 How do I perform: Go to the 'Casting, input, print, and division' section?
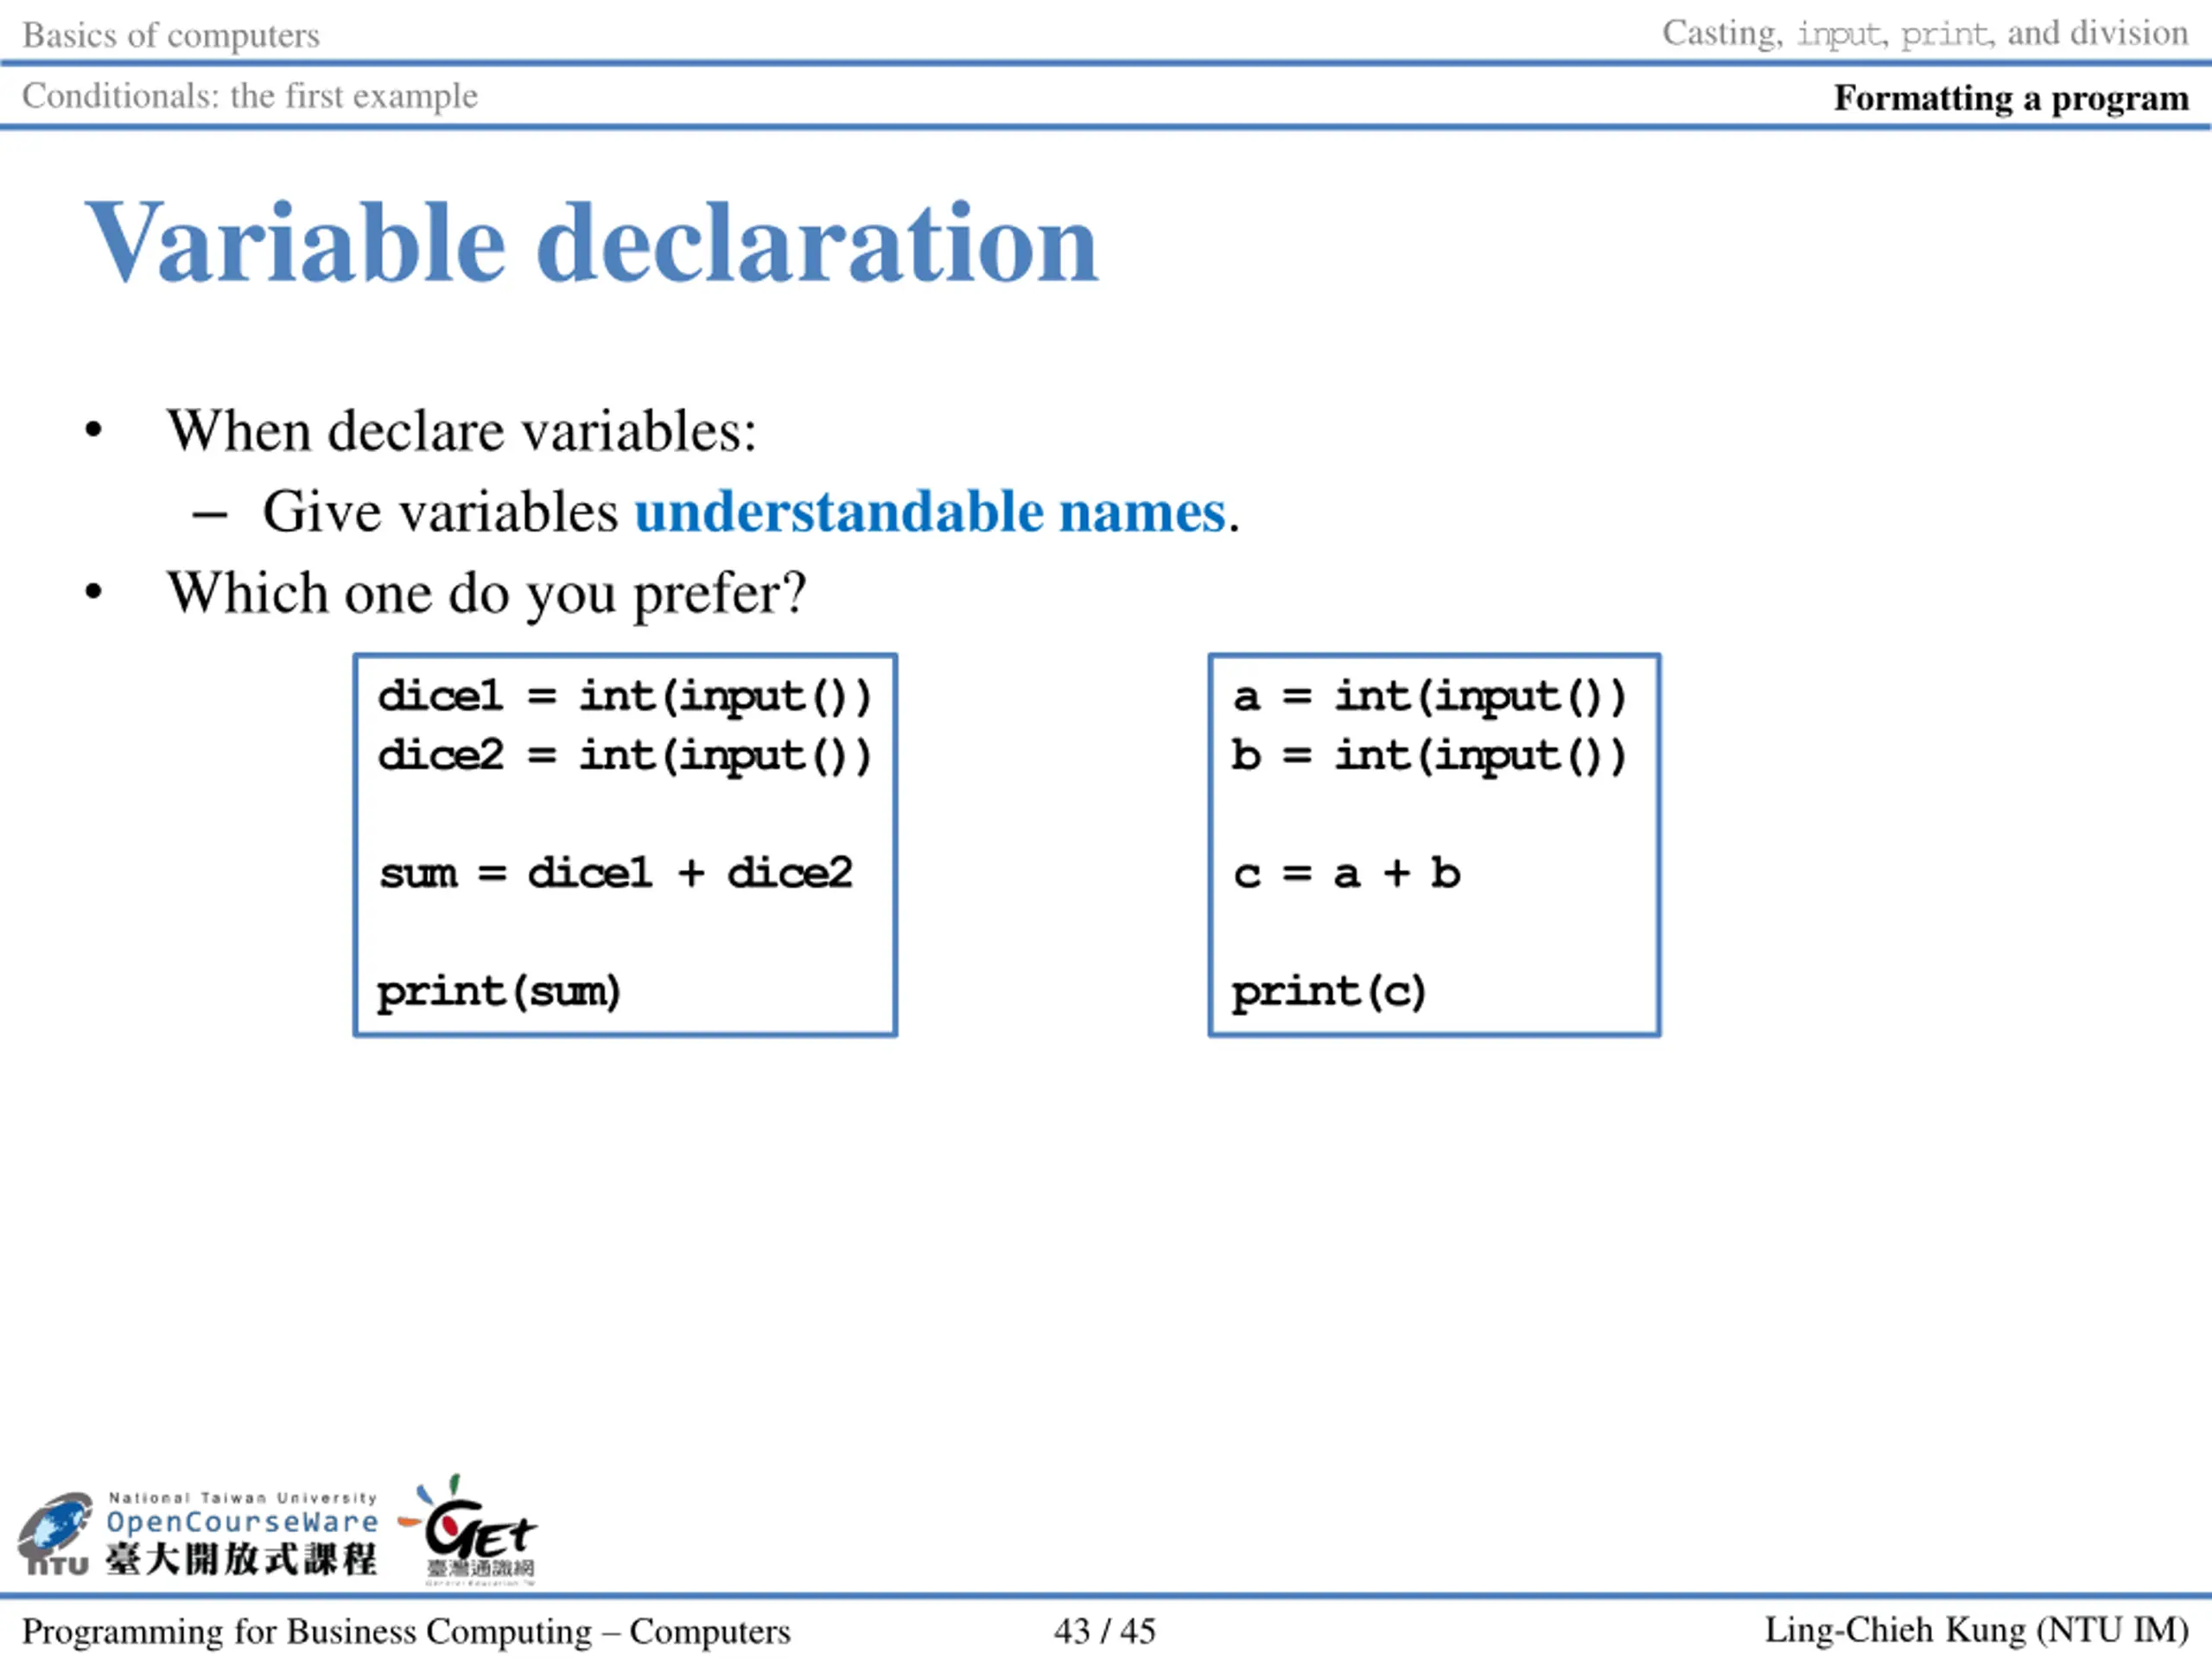pyautogui.click(x=1924, y=33)
